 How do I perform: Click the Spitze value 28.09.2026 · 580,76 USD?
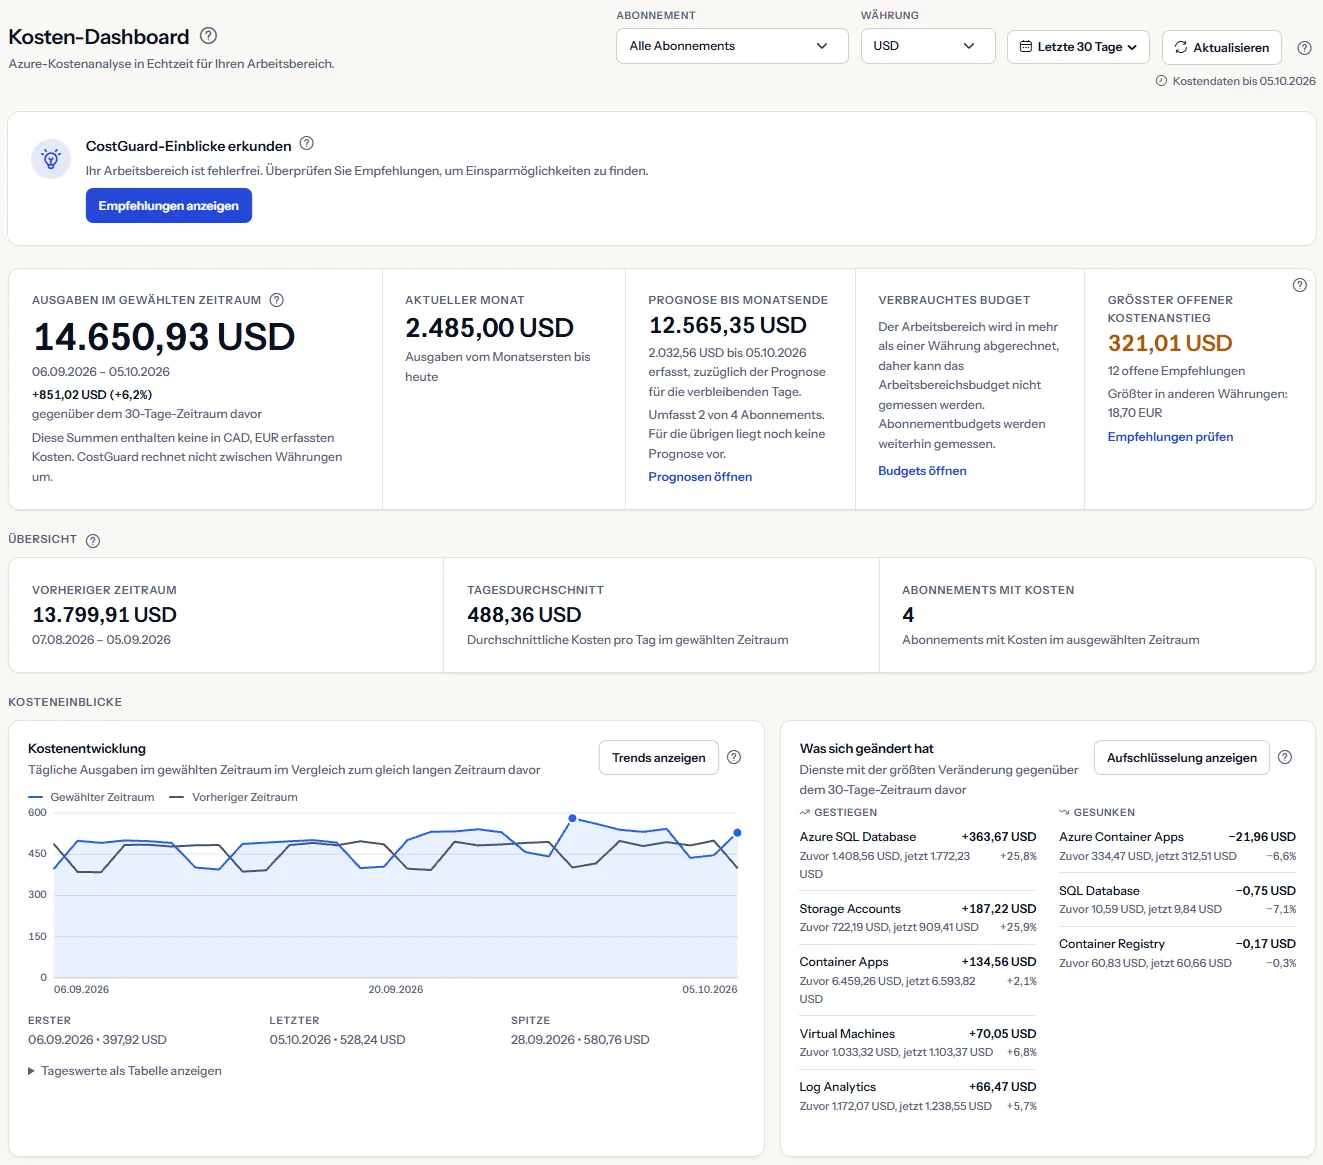pos(580,1040)
